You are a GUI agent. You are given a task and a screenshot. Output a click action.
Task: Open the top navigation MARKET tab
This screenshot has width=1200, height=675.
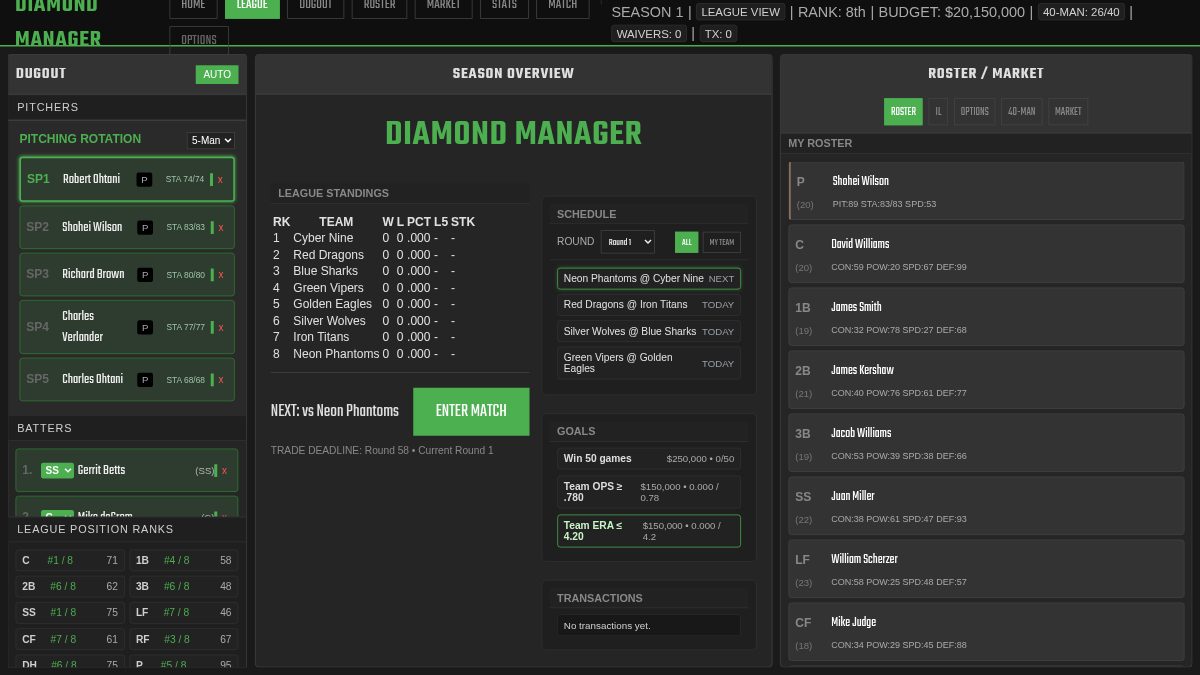(x=444, y=6)
